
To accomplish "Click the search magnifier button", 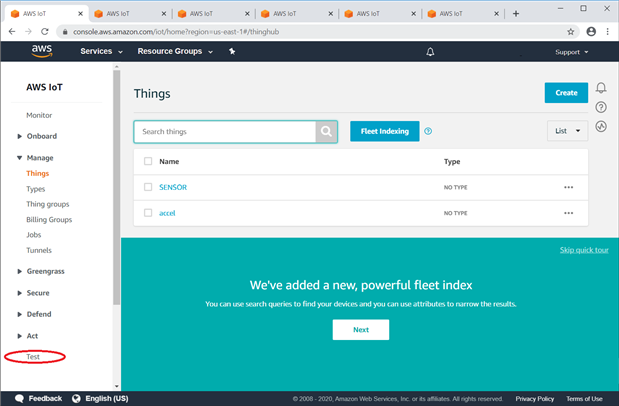I will click(326, 132).
